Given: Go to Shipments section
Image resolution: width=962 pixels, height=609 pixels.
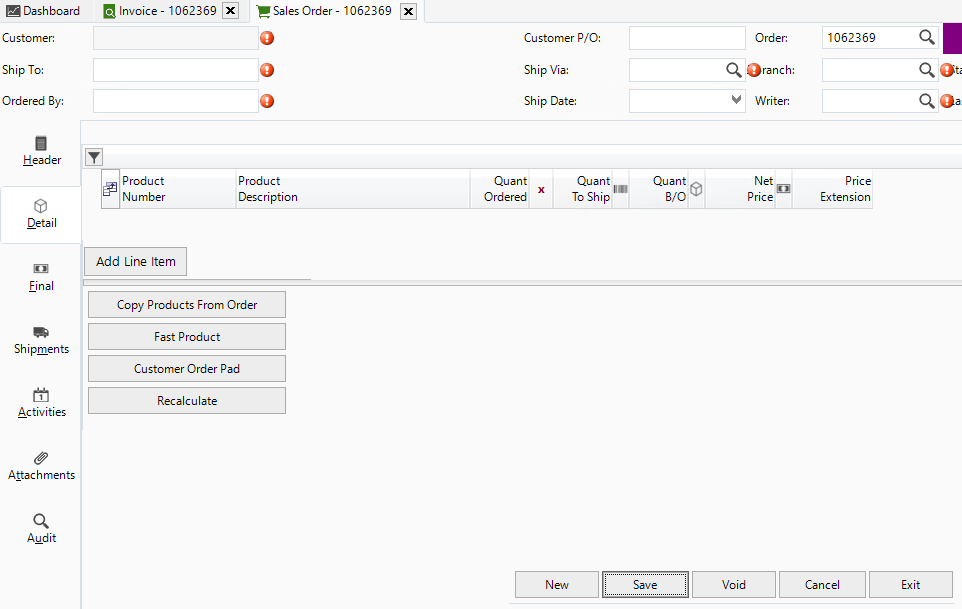Looking at the screenshot, I should pyautogui.click(x=41, y=340).
